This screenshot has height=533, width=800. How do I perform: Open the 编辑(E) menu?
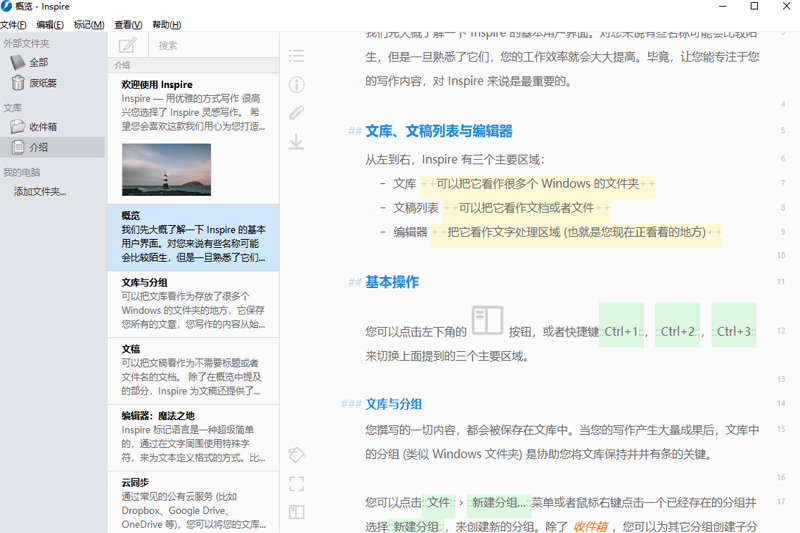click(x=50, y=24)
